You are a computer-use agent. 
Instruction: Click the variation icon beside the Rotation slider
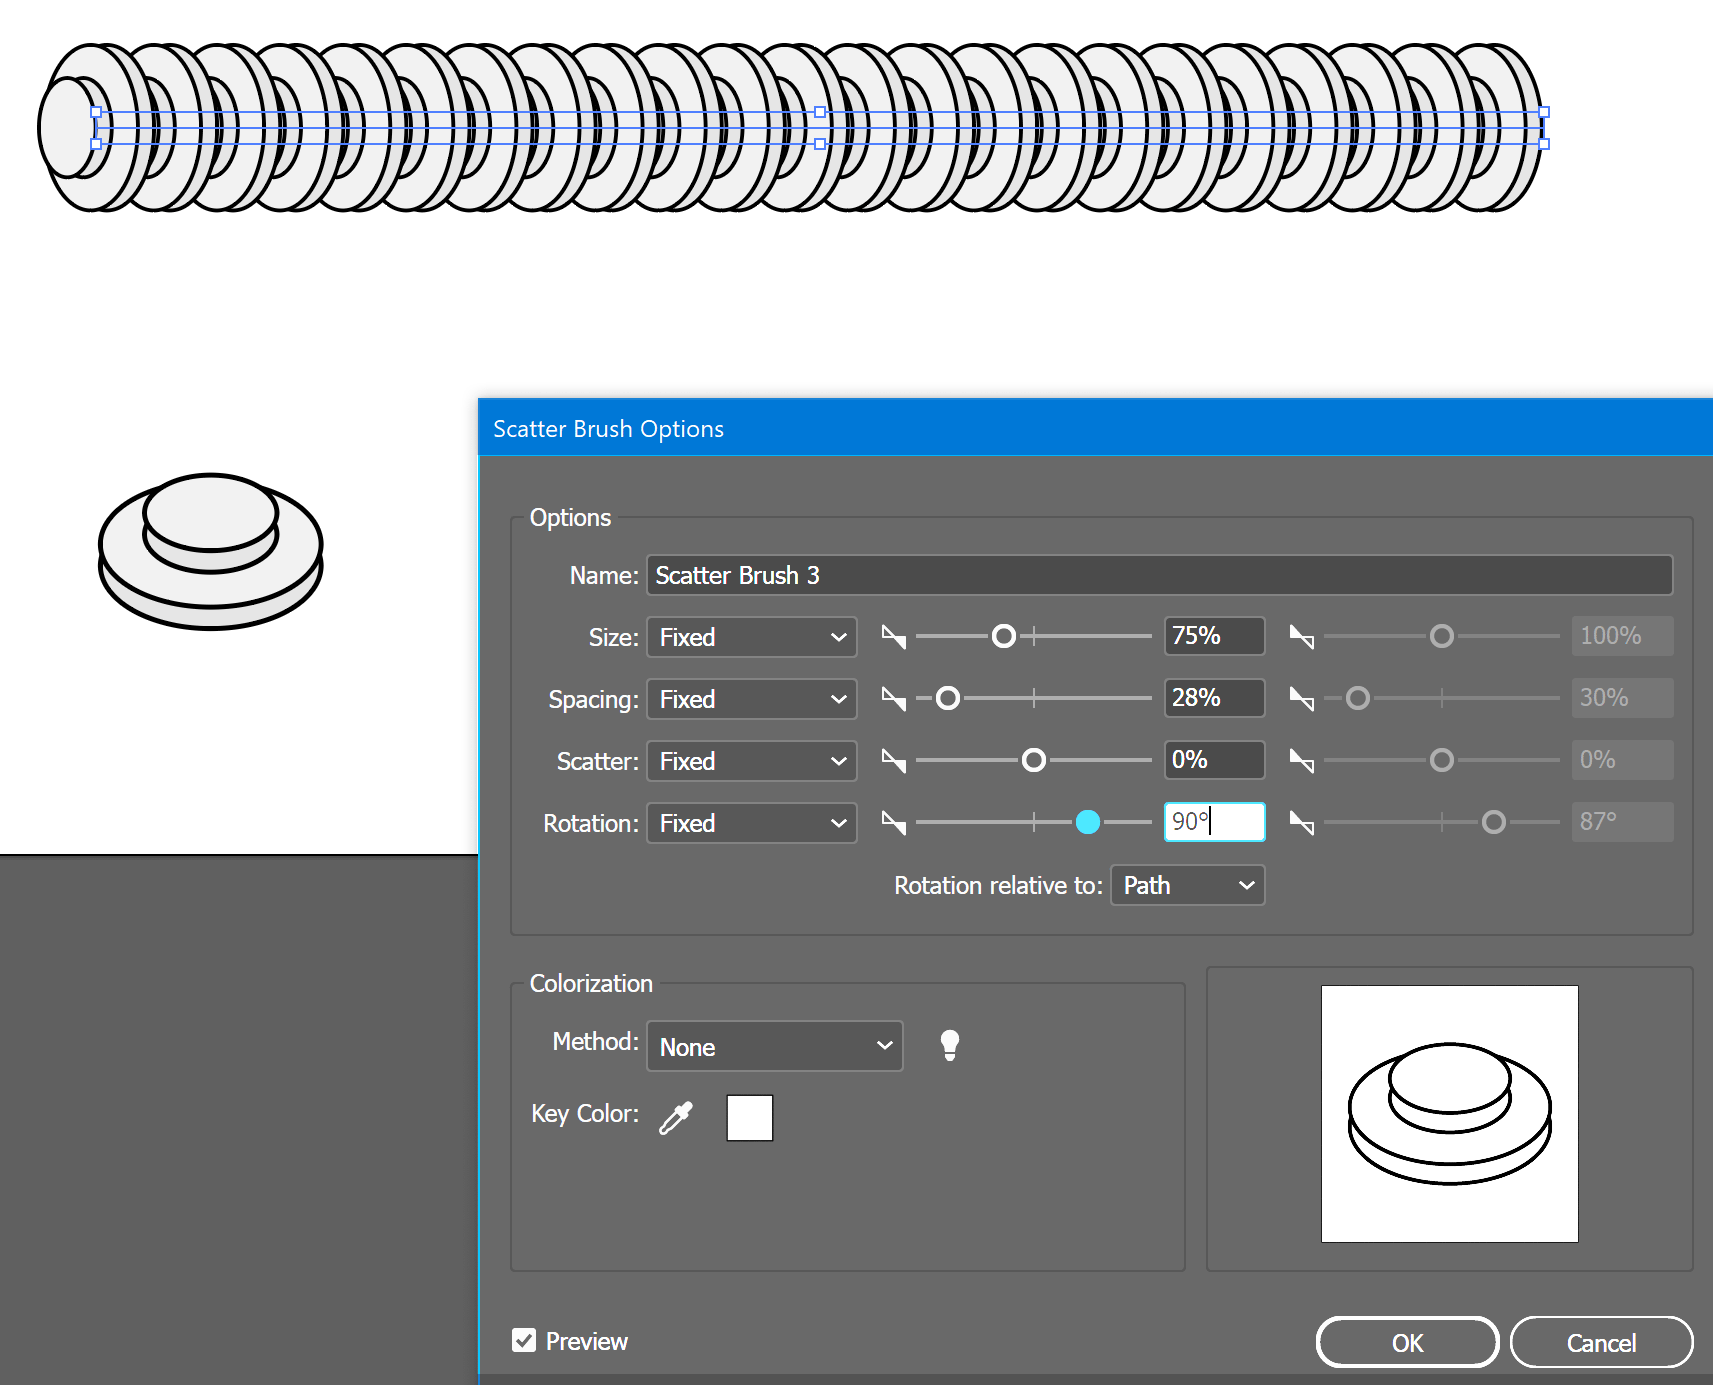[x=894, y=822]
